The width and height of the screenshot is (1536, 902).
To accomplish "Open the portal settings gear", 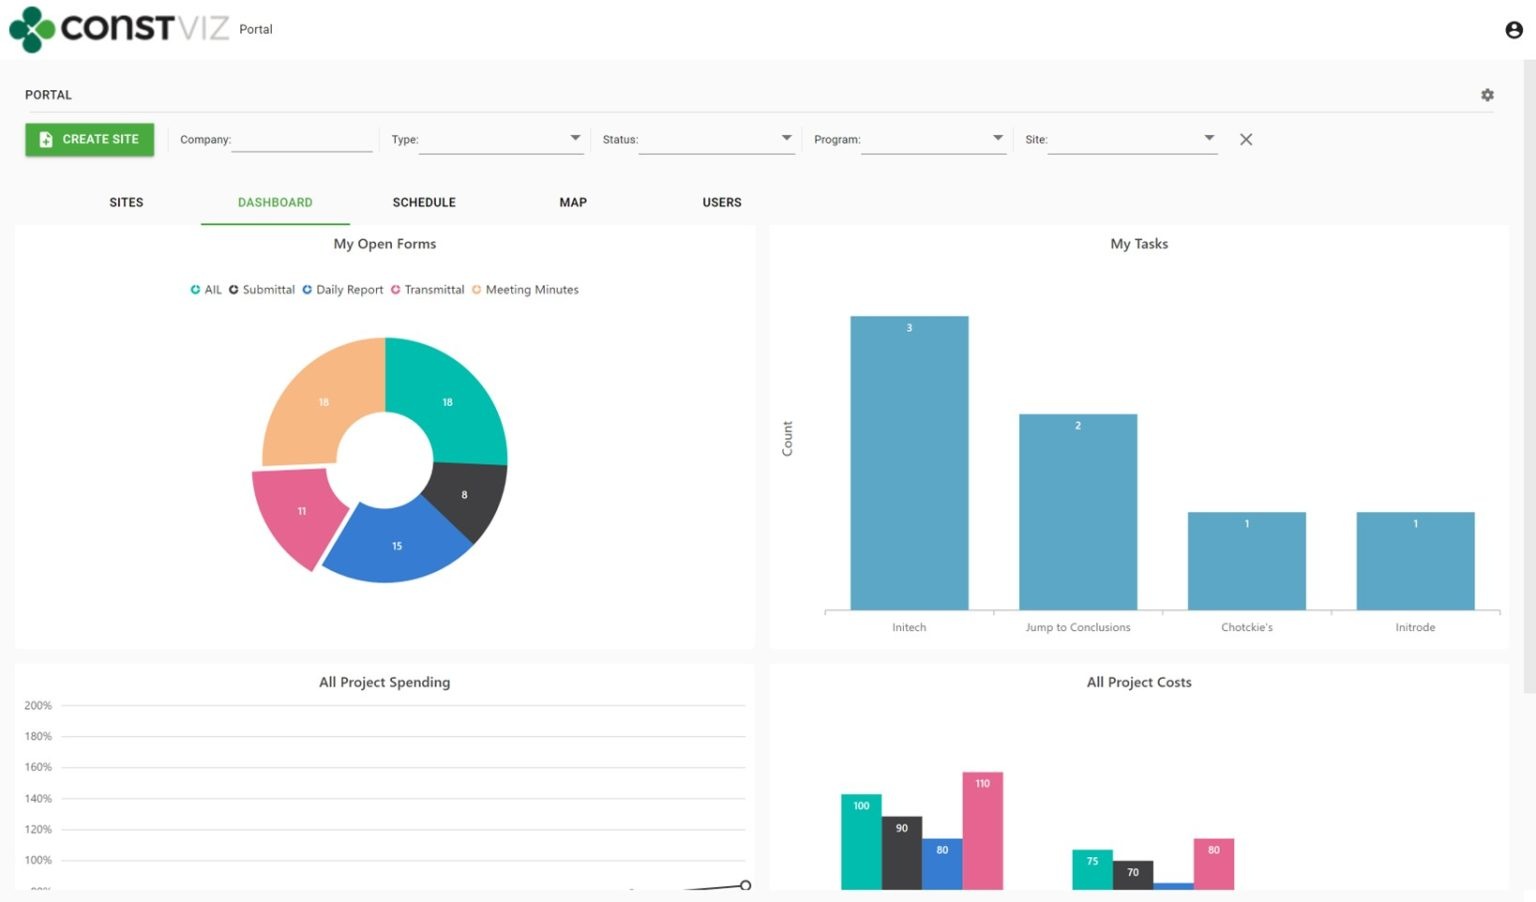I will coord(1487,94).
